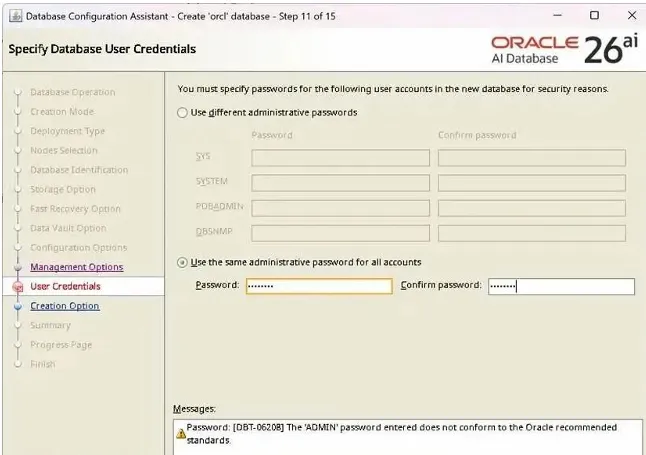Click the SYS confirm password field
Image resolution: width=646 pixels, height=455 pixels.
tap(532, 158)
